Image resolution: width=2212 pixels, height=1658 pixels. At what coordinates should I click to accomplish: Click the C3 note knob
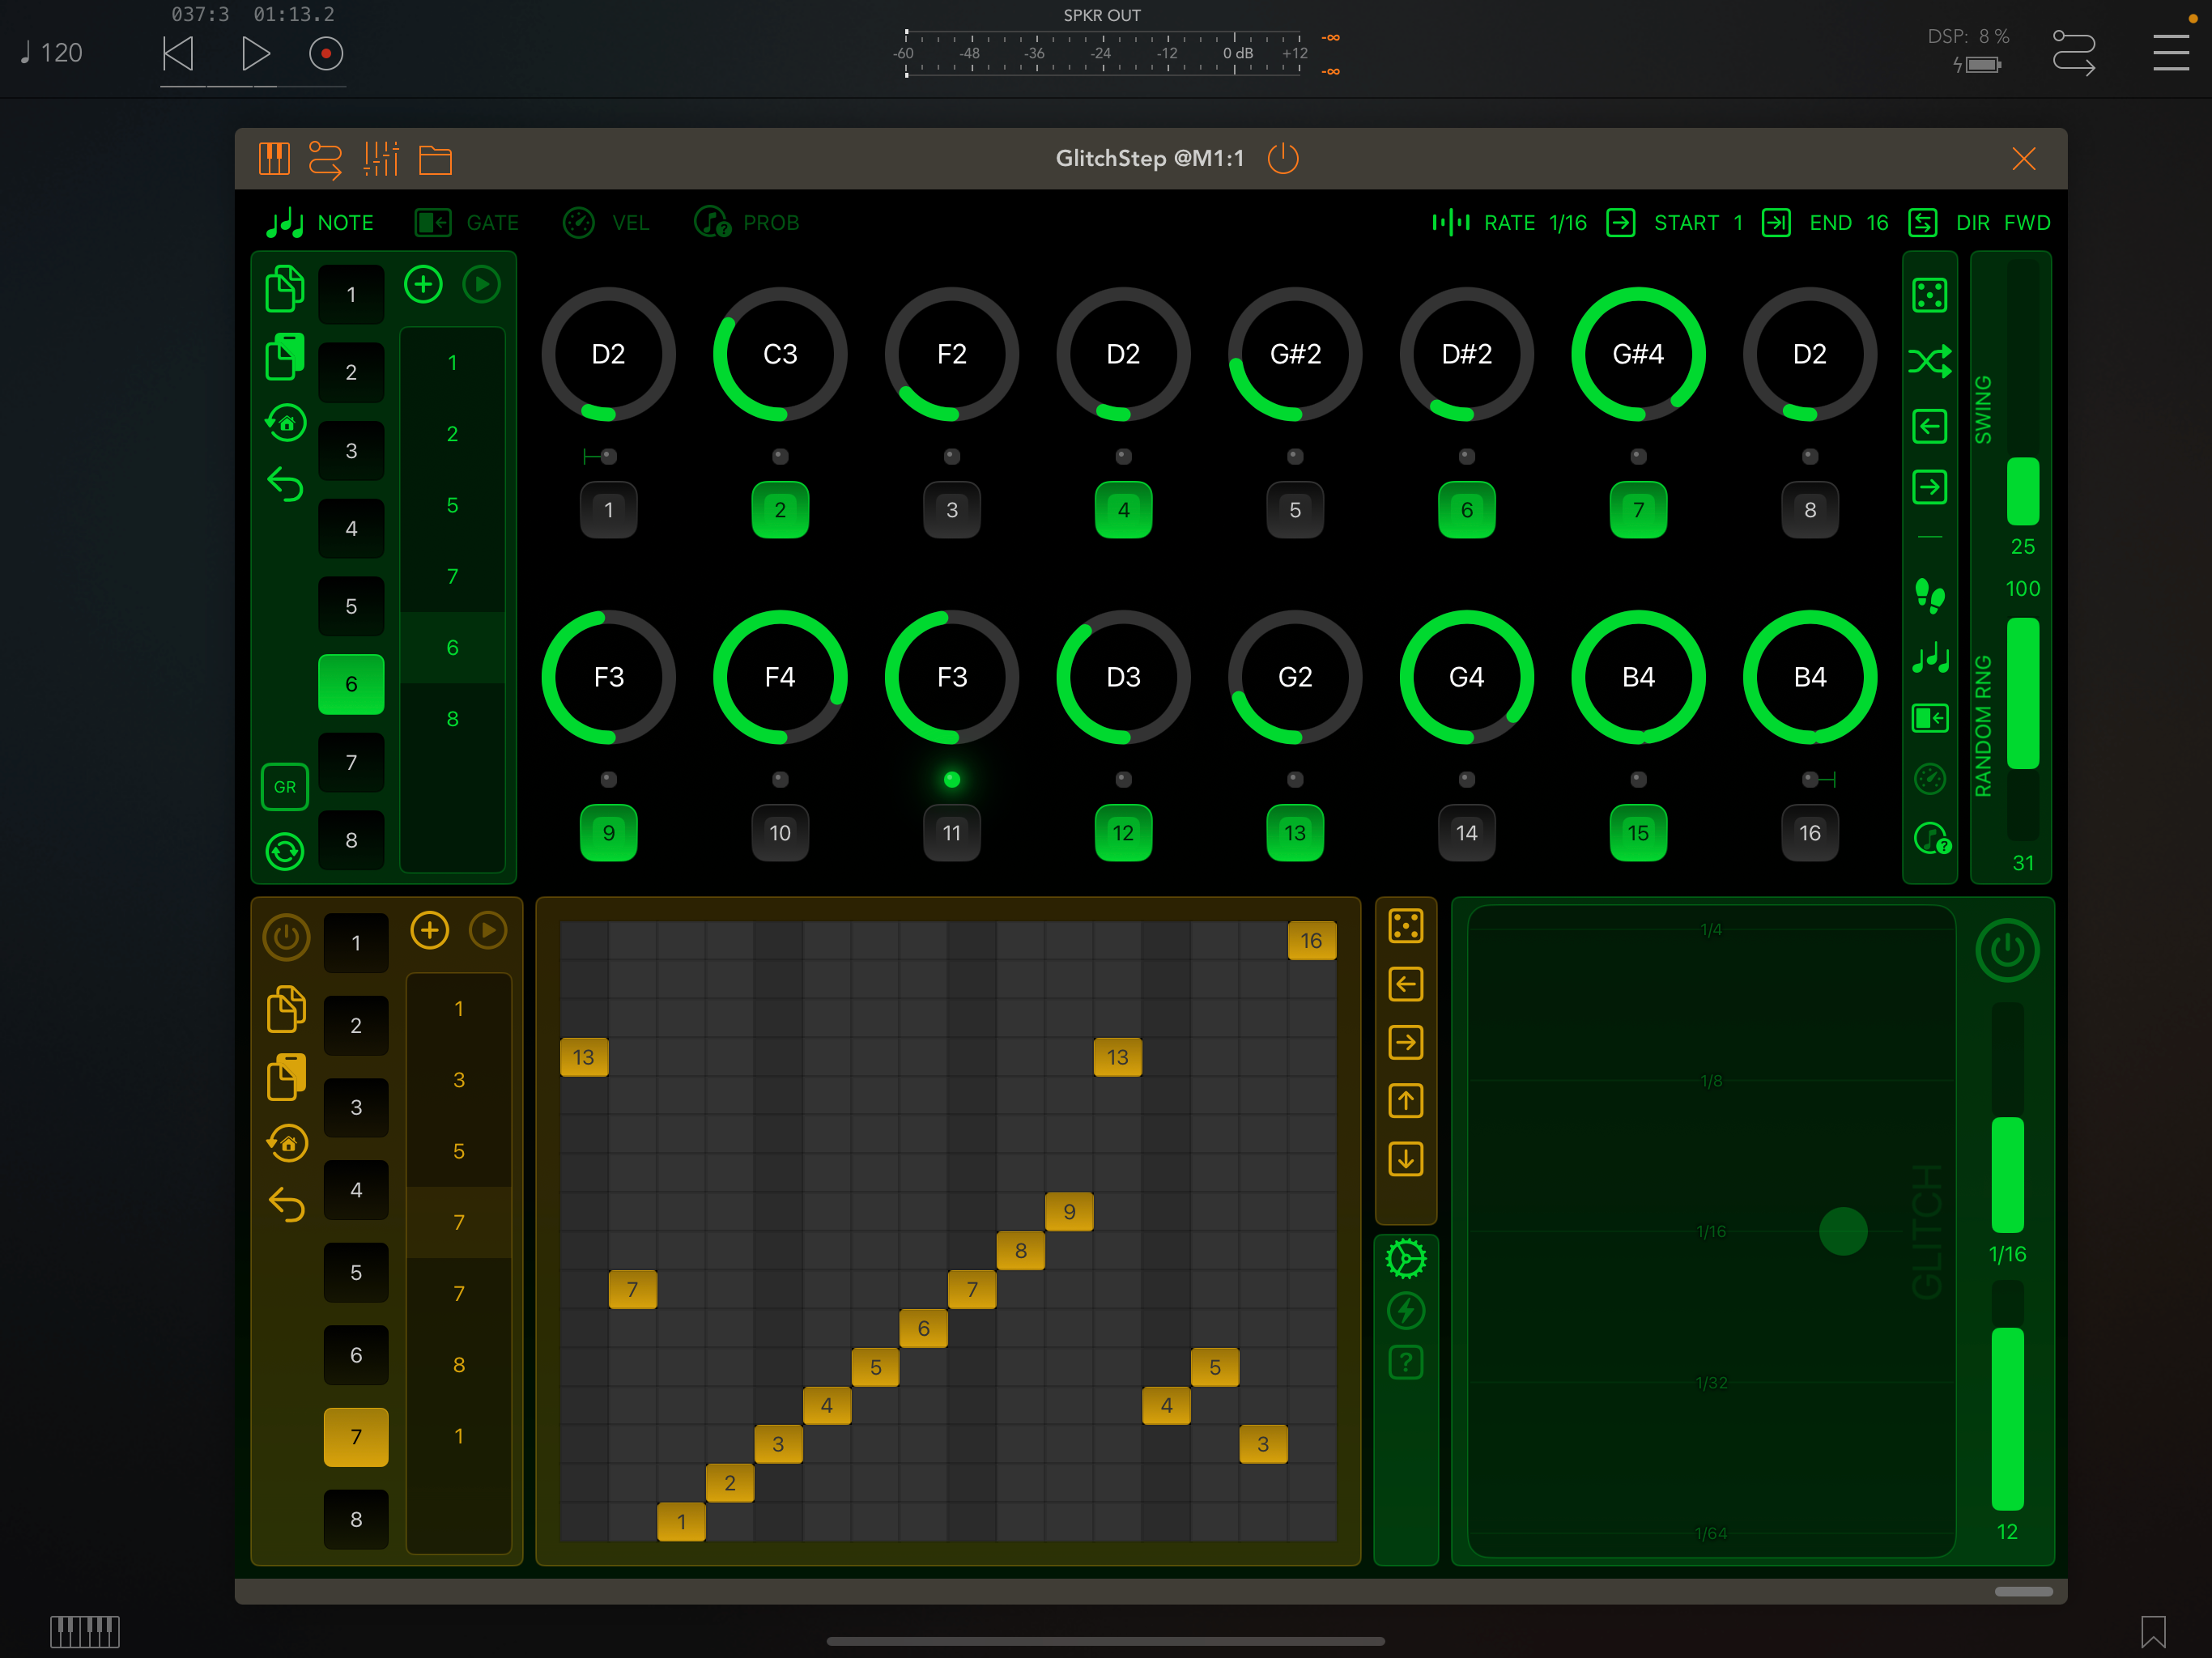tap(780, 354)
